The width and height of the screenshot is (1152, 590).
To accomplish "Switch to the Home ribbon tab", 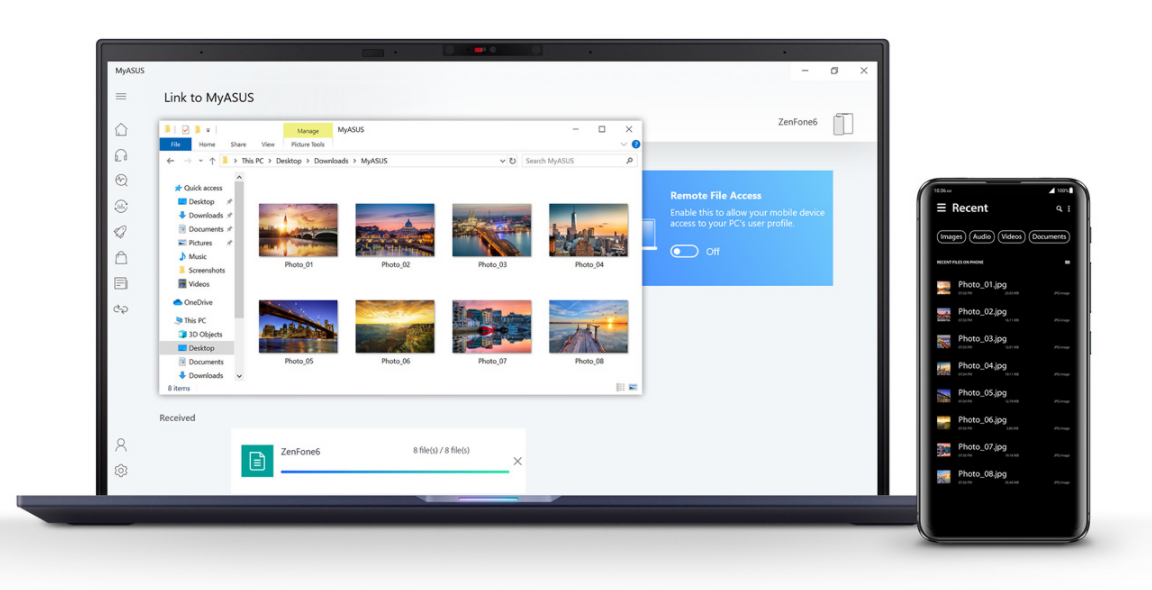I will pyautogui.click(x=207, y=145).
